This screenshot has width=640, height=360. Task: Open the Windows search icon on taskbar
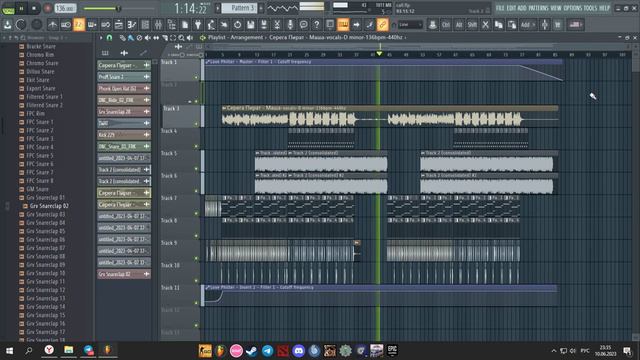[x=29, y=351]
